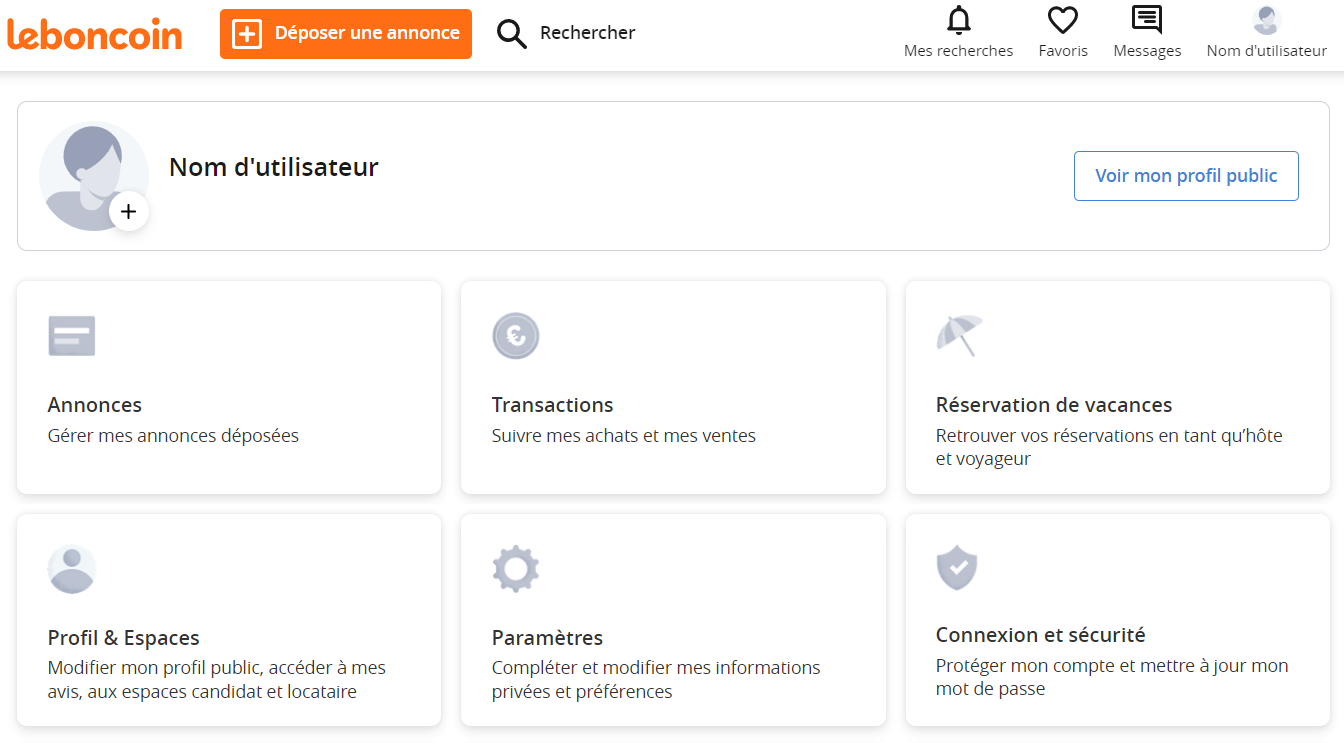
Task: Open notifications via the bell icon
Action: pyautogui.click(x=959, y=20)
